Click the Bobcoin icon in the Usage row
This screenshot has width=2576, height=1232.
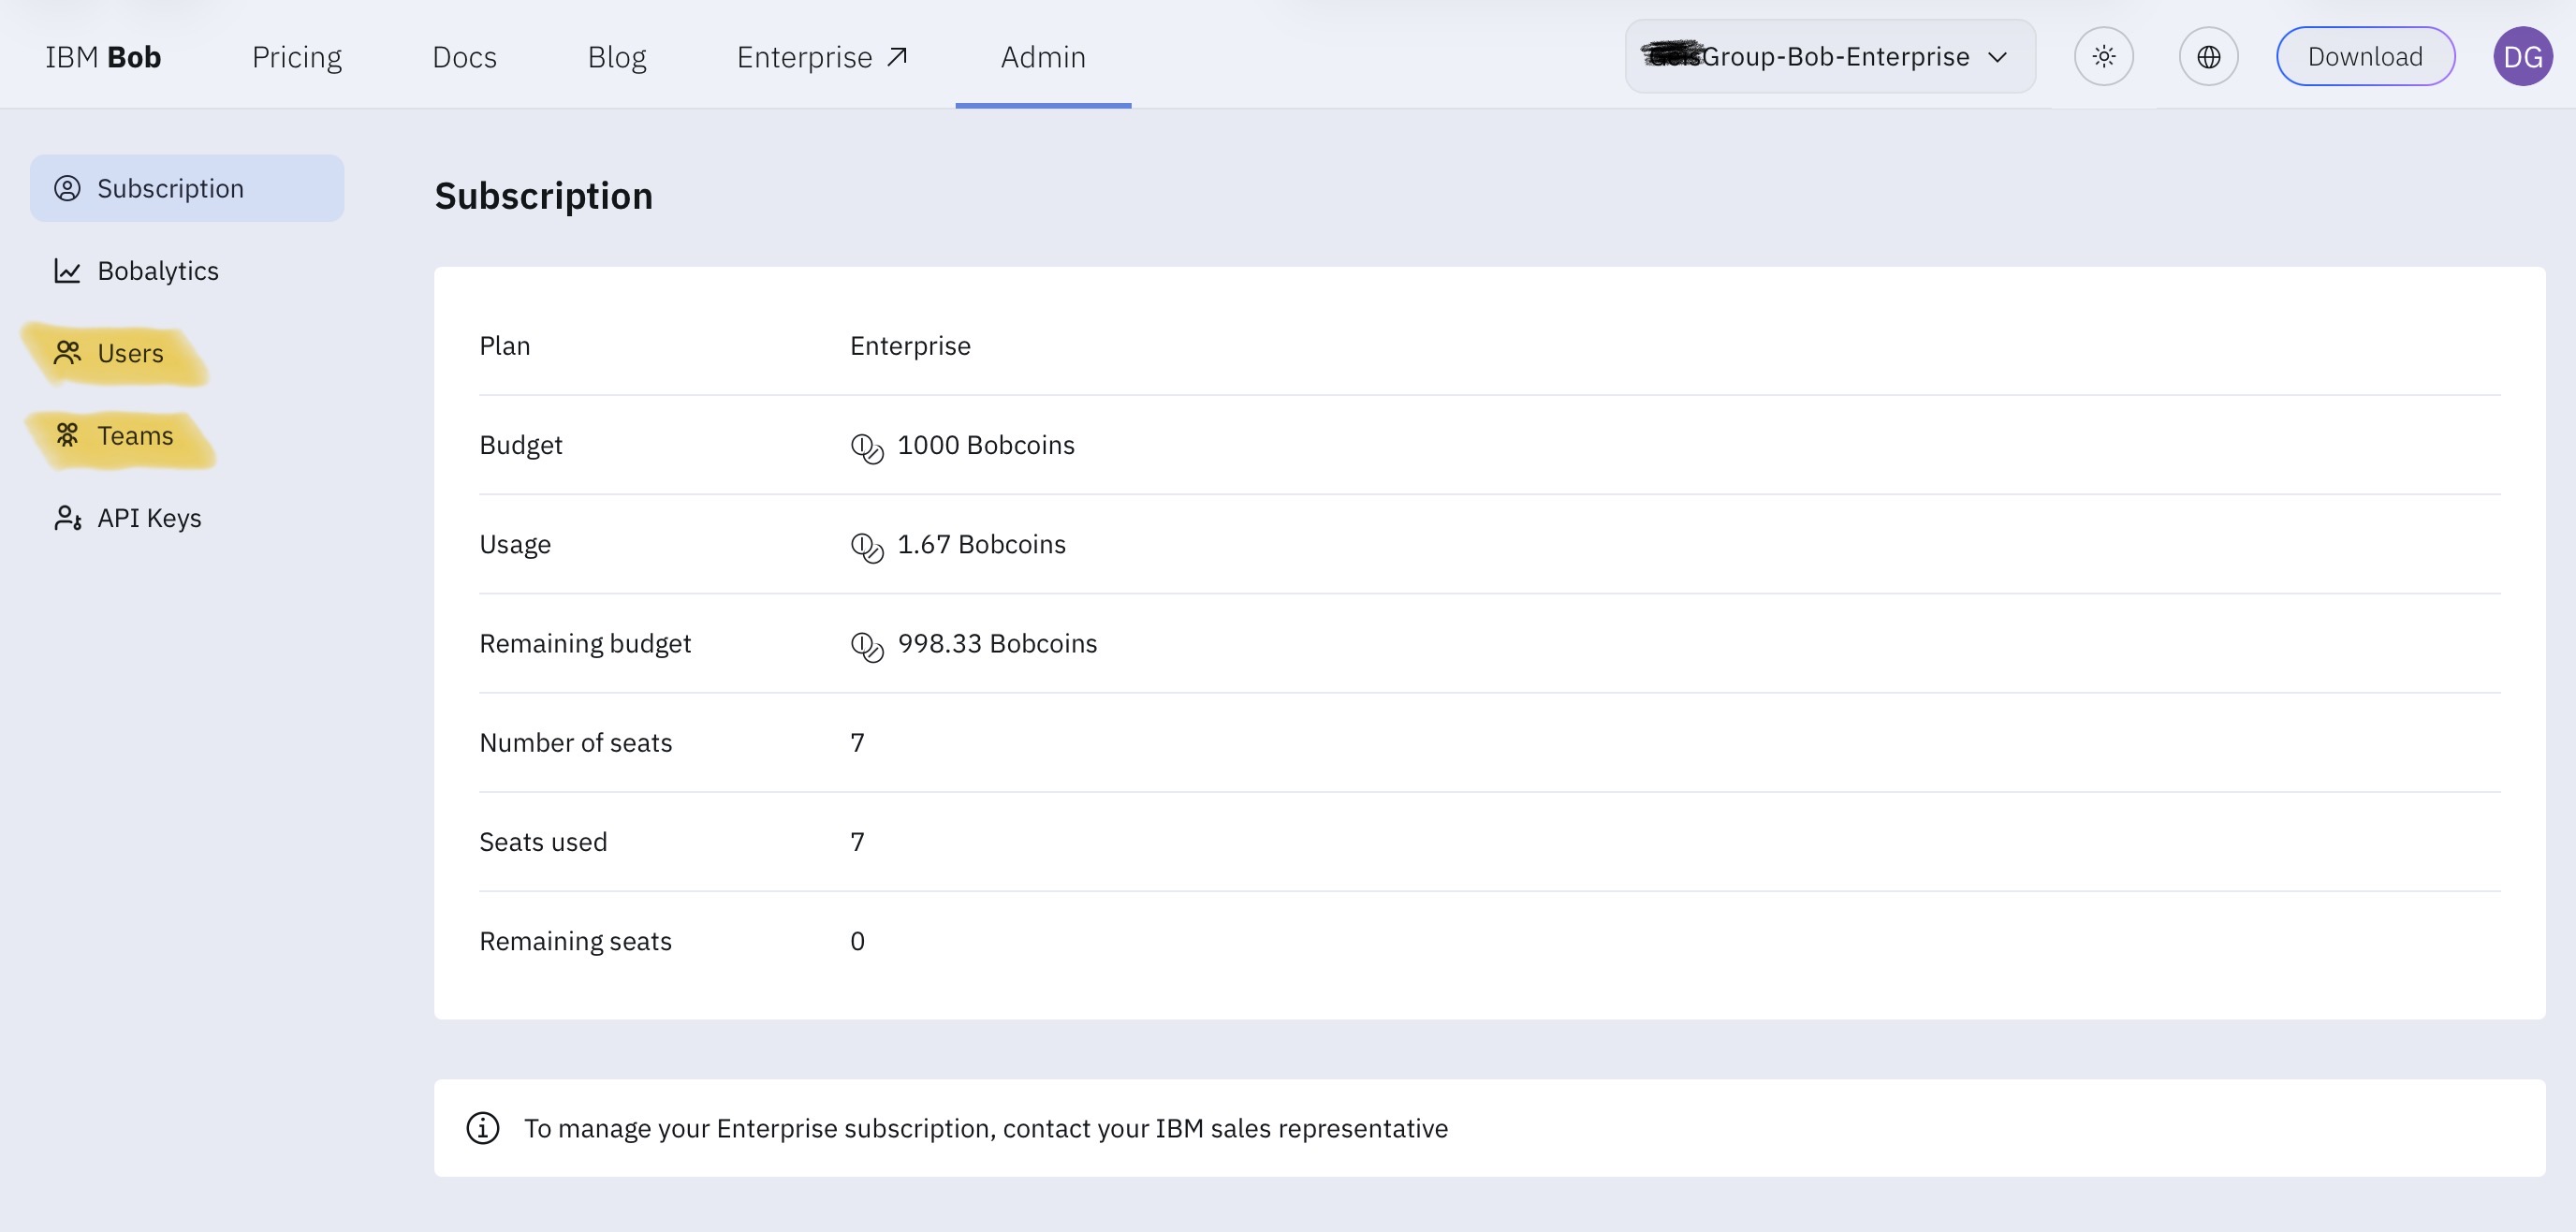click(x=867, y=546)
